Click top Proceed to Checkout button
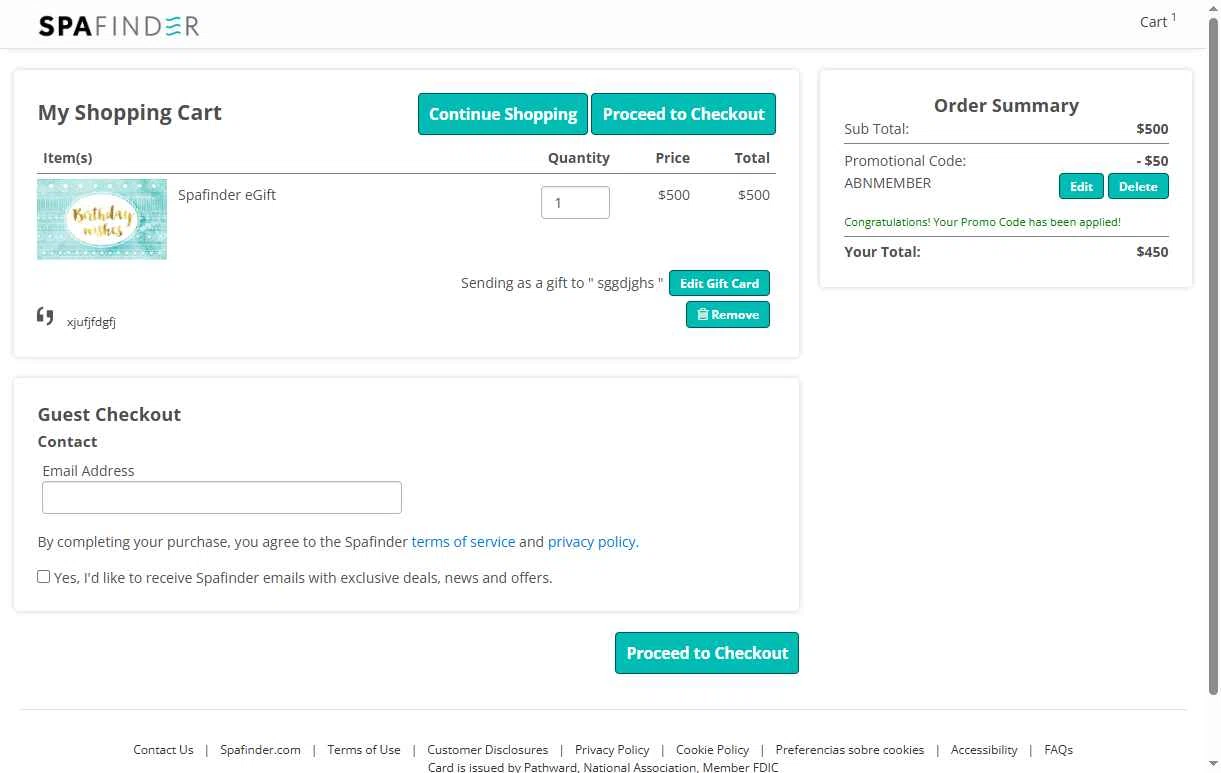Image resolution: width=1221 pixels, height=773 pixels. click(x=683, y=114)
